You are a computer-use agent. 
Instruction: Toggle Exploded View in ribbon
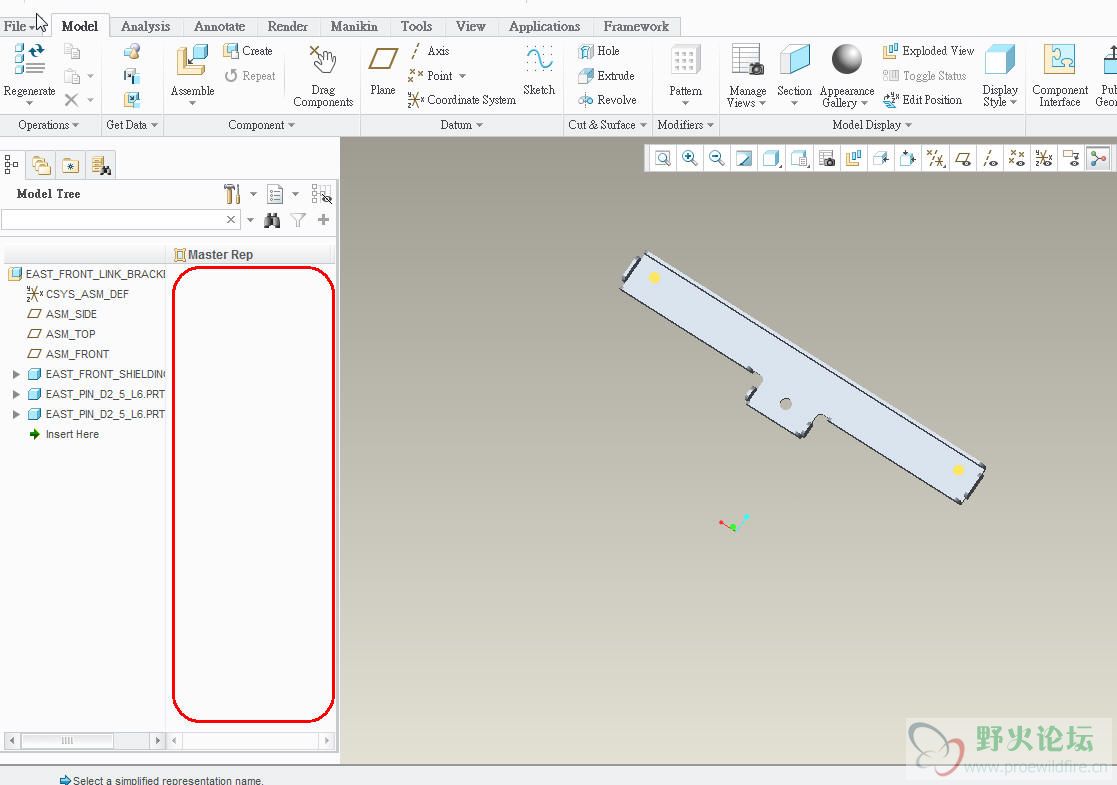click(x=928, y=51)
